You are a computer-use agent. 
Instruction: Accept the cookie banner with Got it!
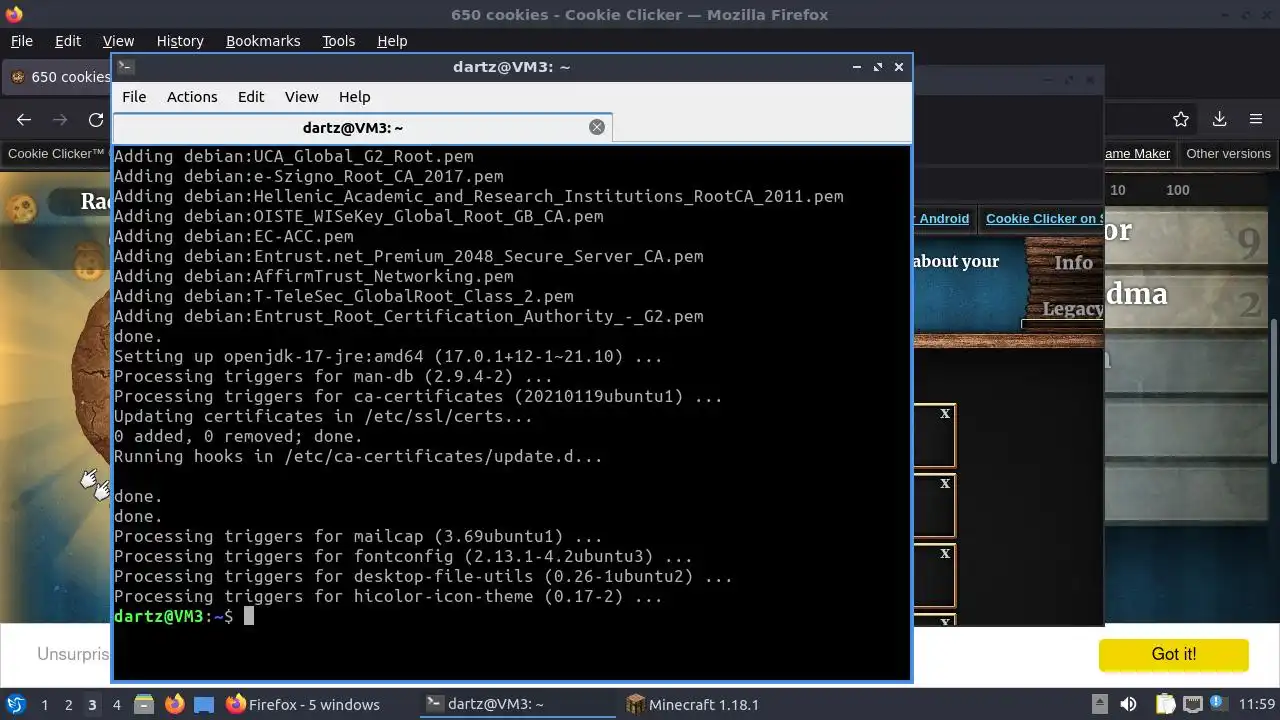coord(1174,654)
